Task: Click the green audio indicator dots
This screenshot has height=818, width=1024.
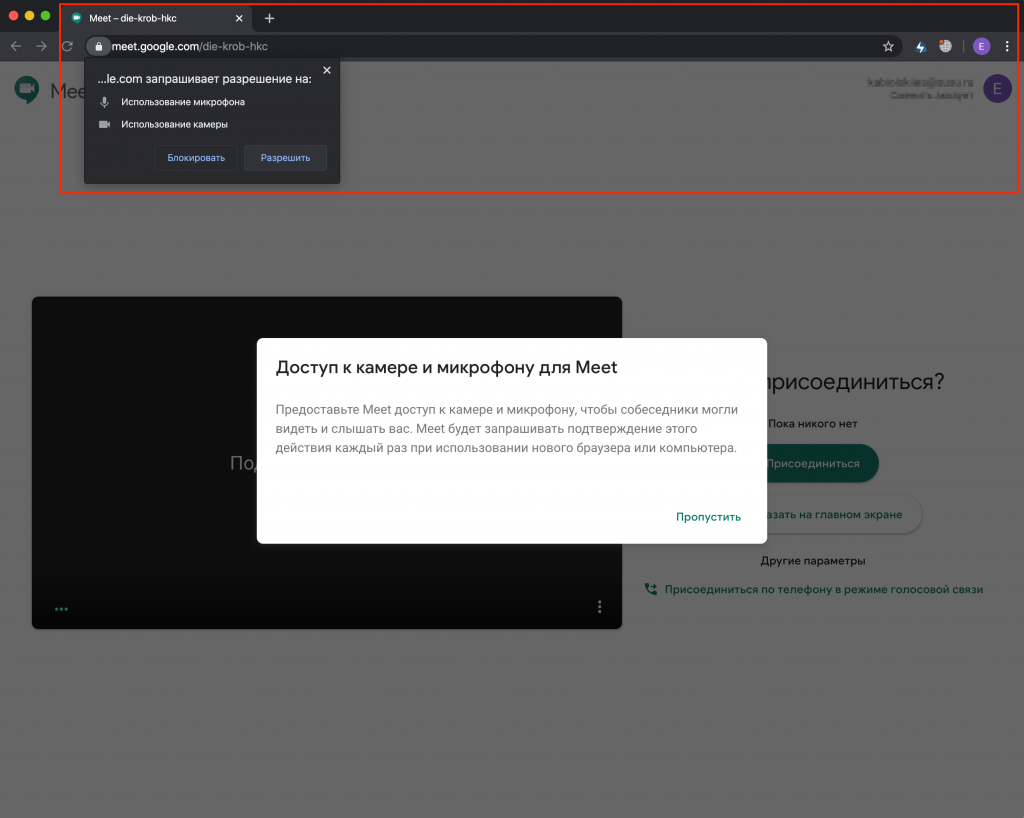Action: tap(61, 609)
